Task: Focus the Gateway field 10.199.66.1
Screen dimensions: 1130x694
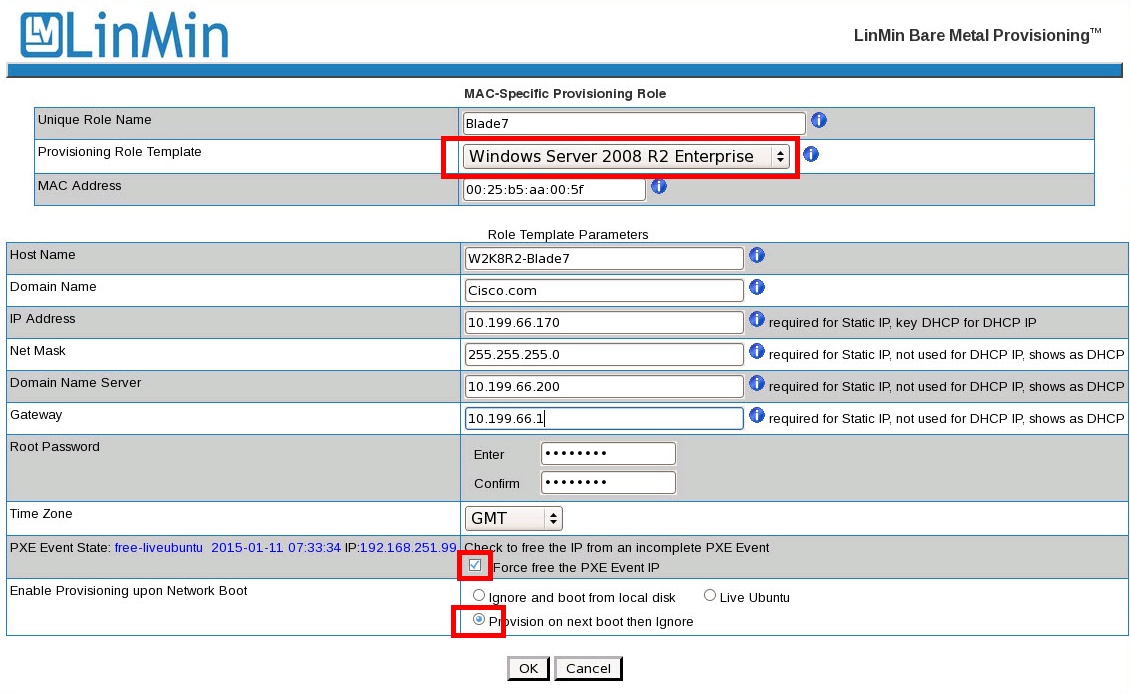Action: pyautogui.click(x=604, y=419)
